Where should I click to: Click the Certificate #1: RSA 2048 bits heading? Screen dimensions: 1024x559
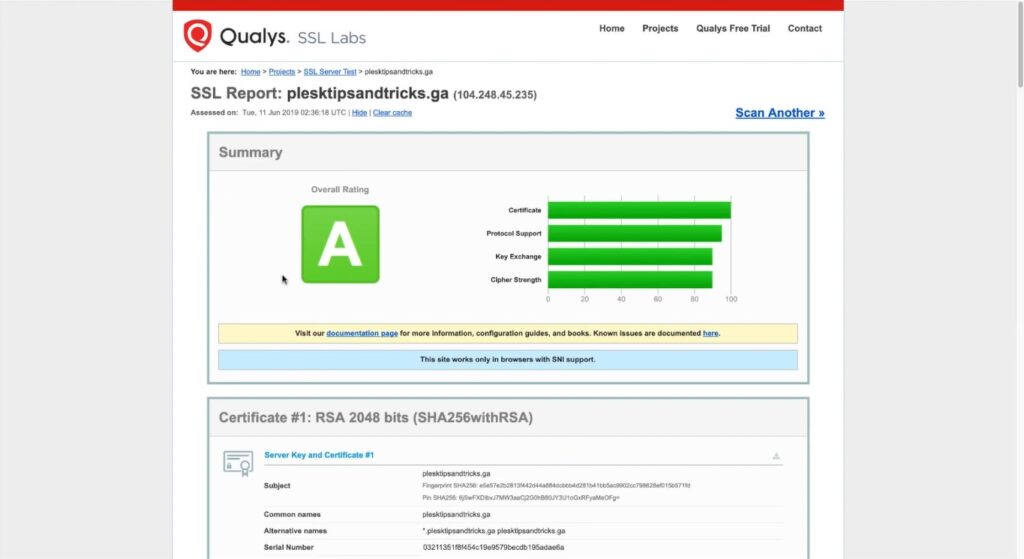[376, 417]
